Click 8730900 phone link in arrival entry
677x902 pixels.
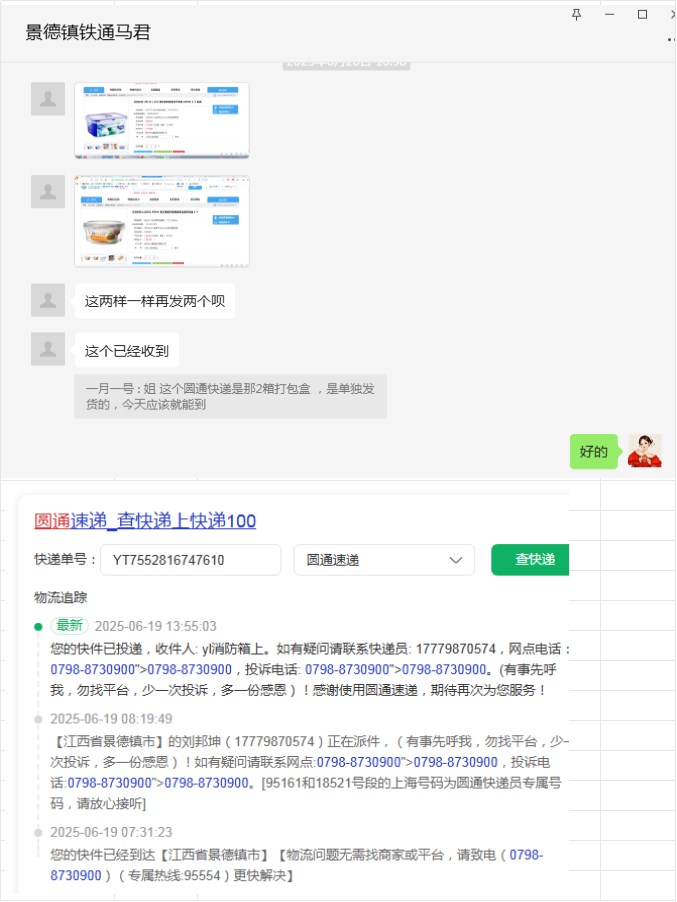click(76, 875)
